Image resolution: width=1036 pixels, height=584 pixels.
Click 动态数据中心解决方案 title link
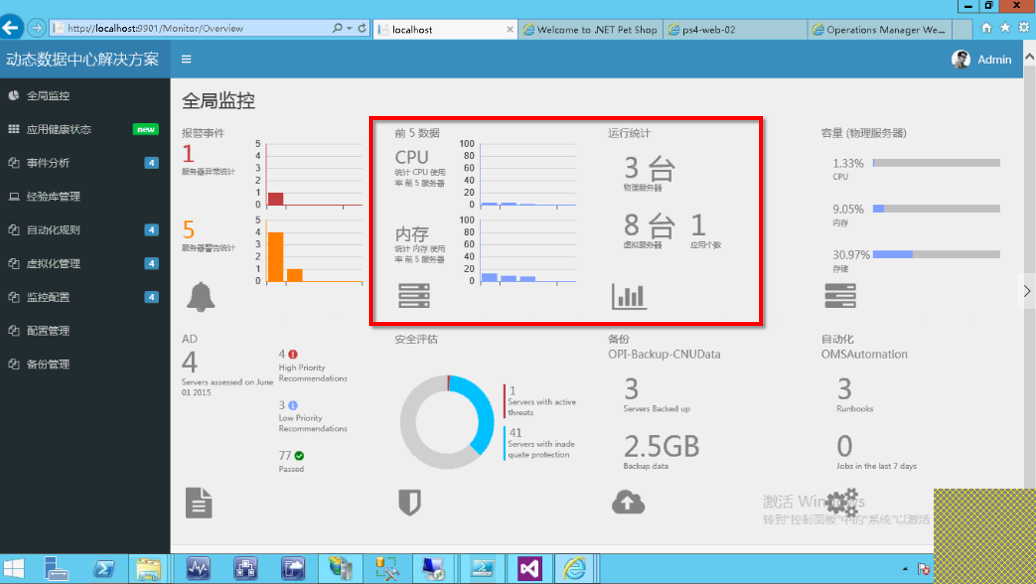pyautogui.click(x=82, y=60)
